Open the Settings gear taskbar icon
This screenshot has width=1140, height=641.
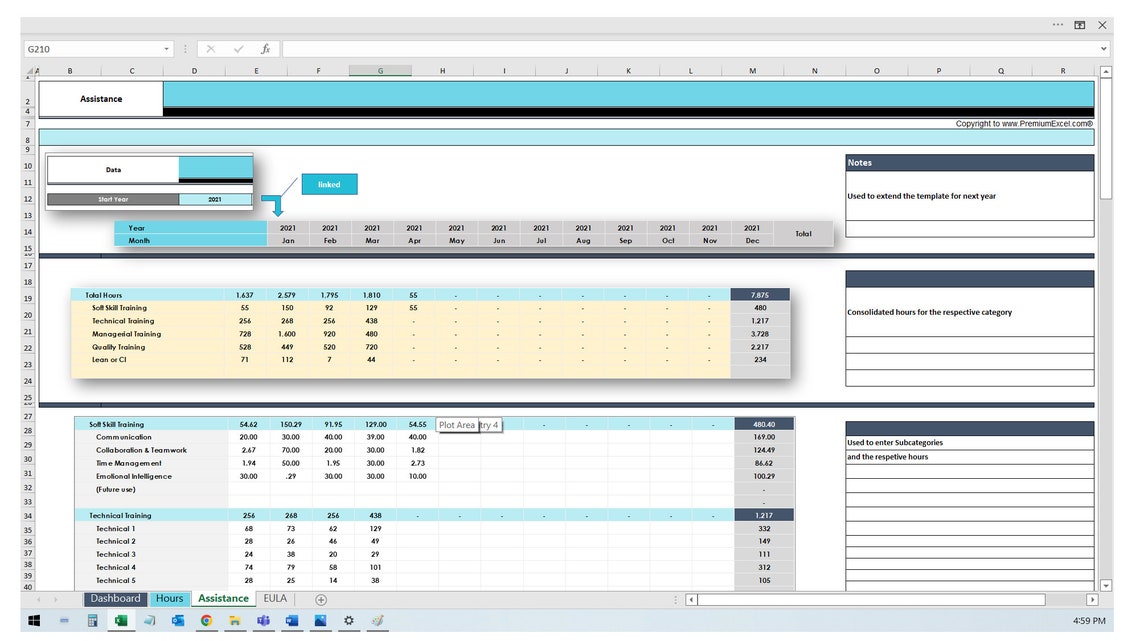click(349, 621)
